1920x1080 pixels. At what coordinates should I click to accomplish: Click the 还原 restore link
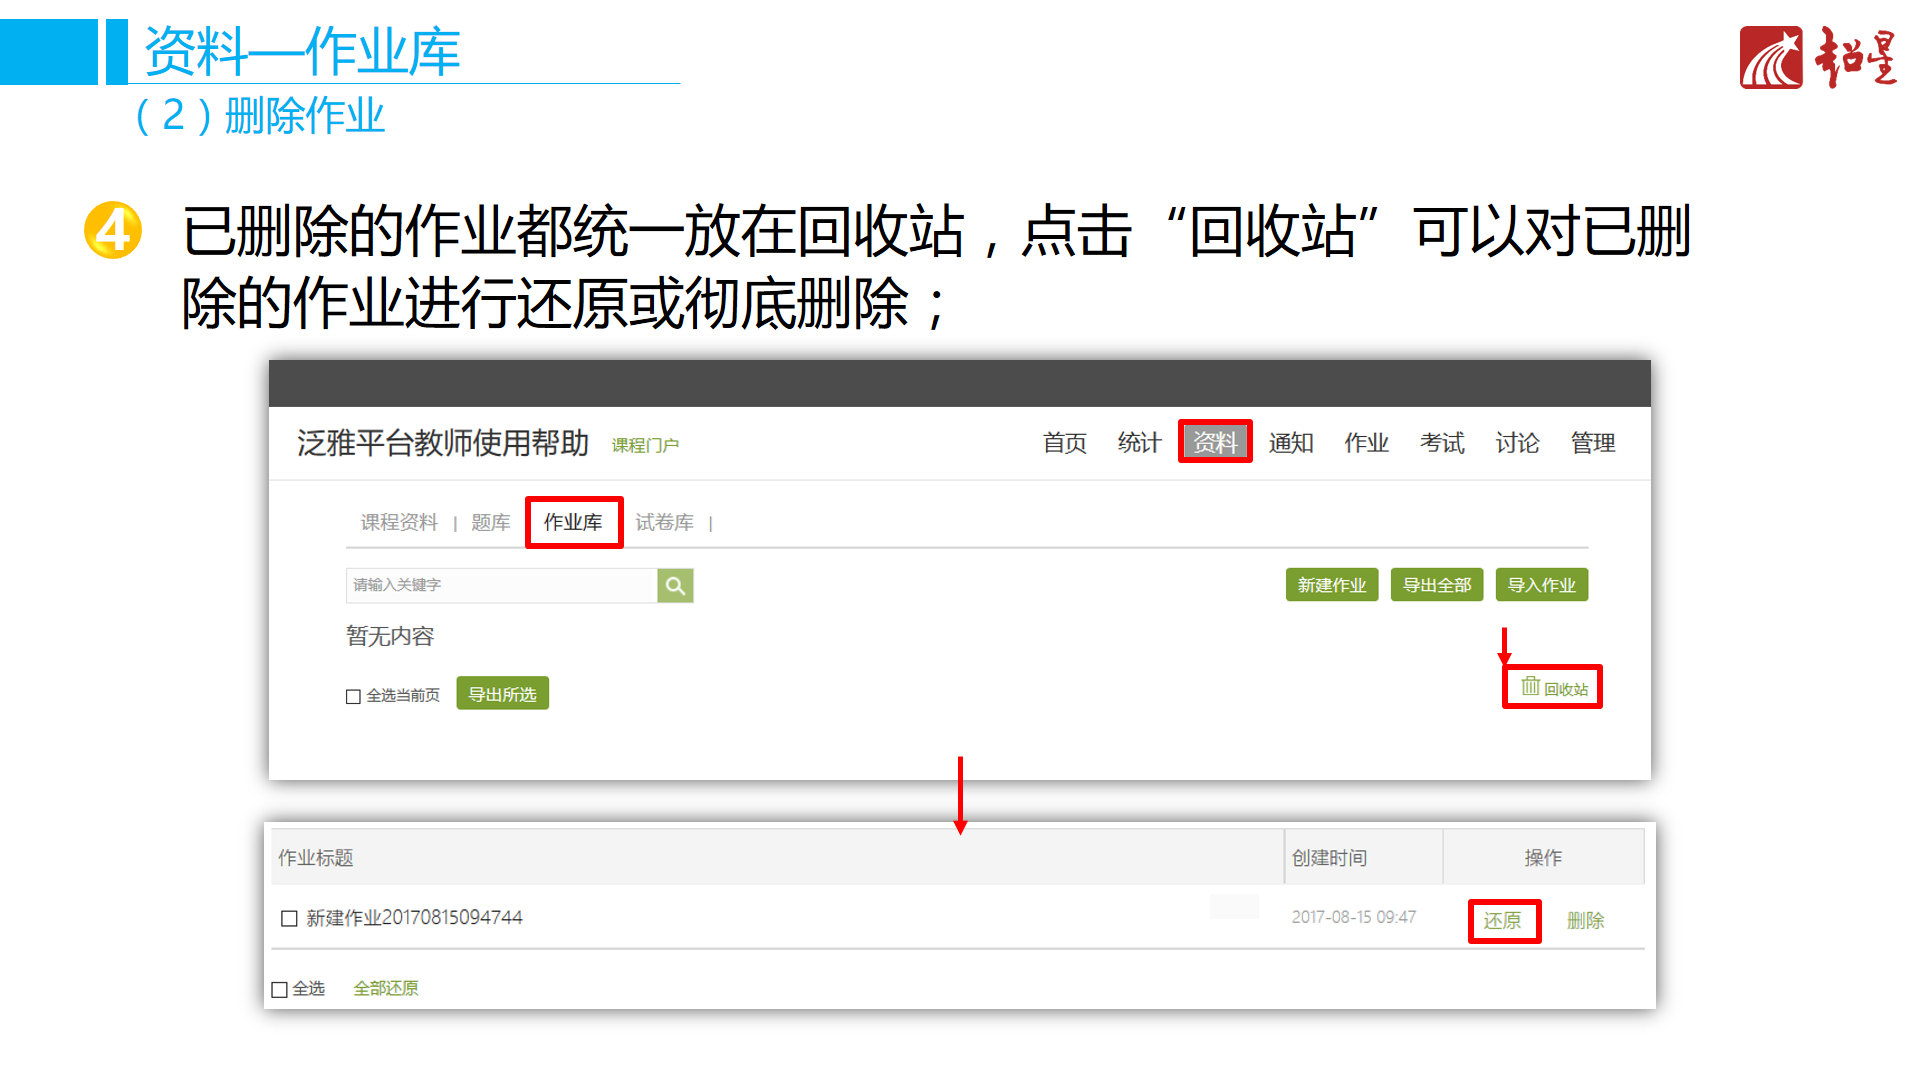click(1502, 920)
